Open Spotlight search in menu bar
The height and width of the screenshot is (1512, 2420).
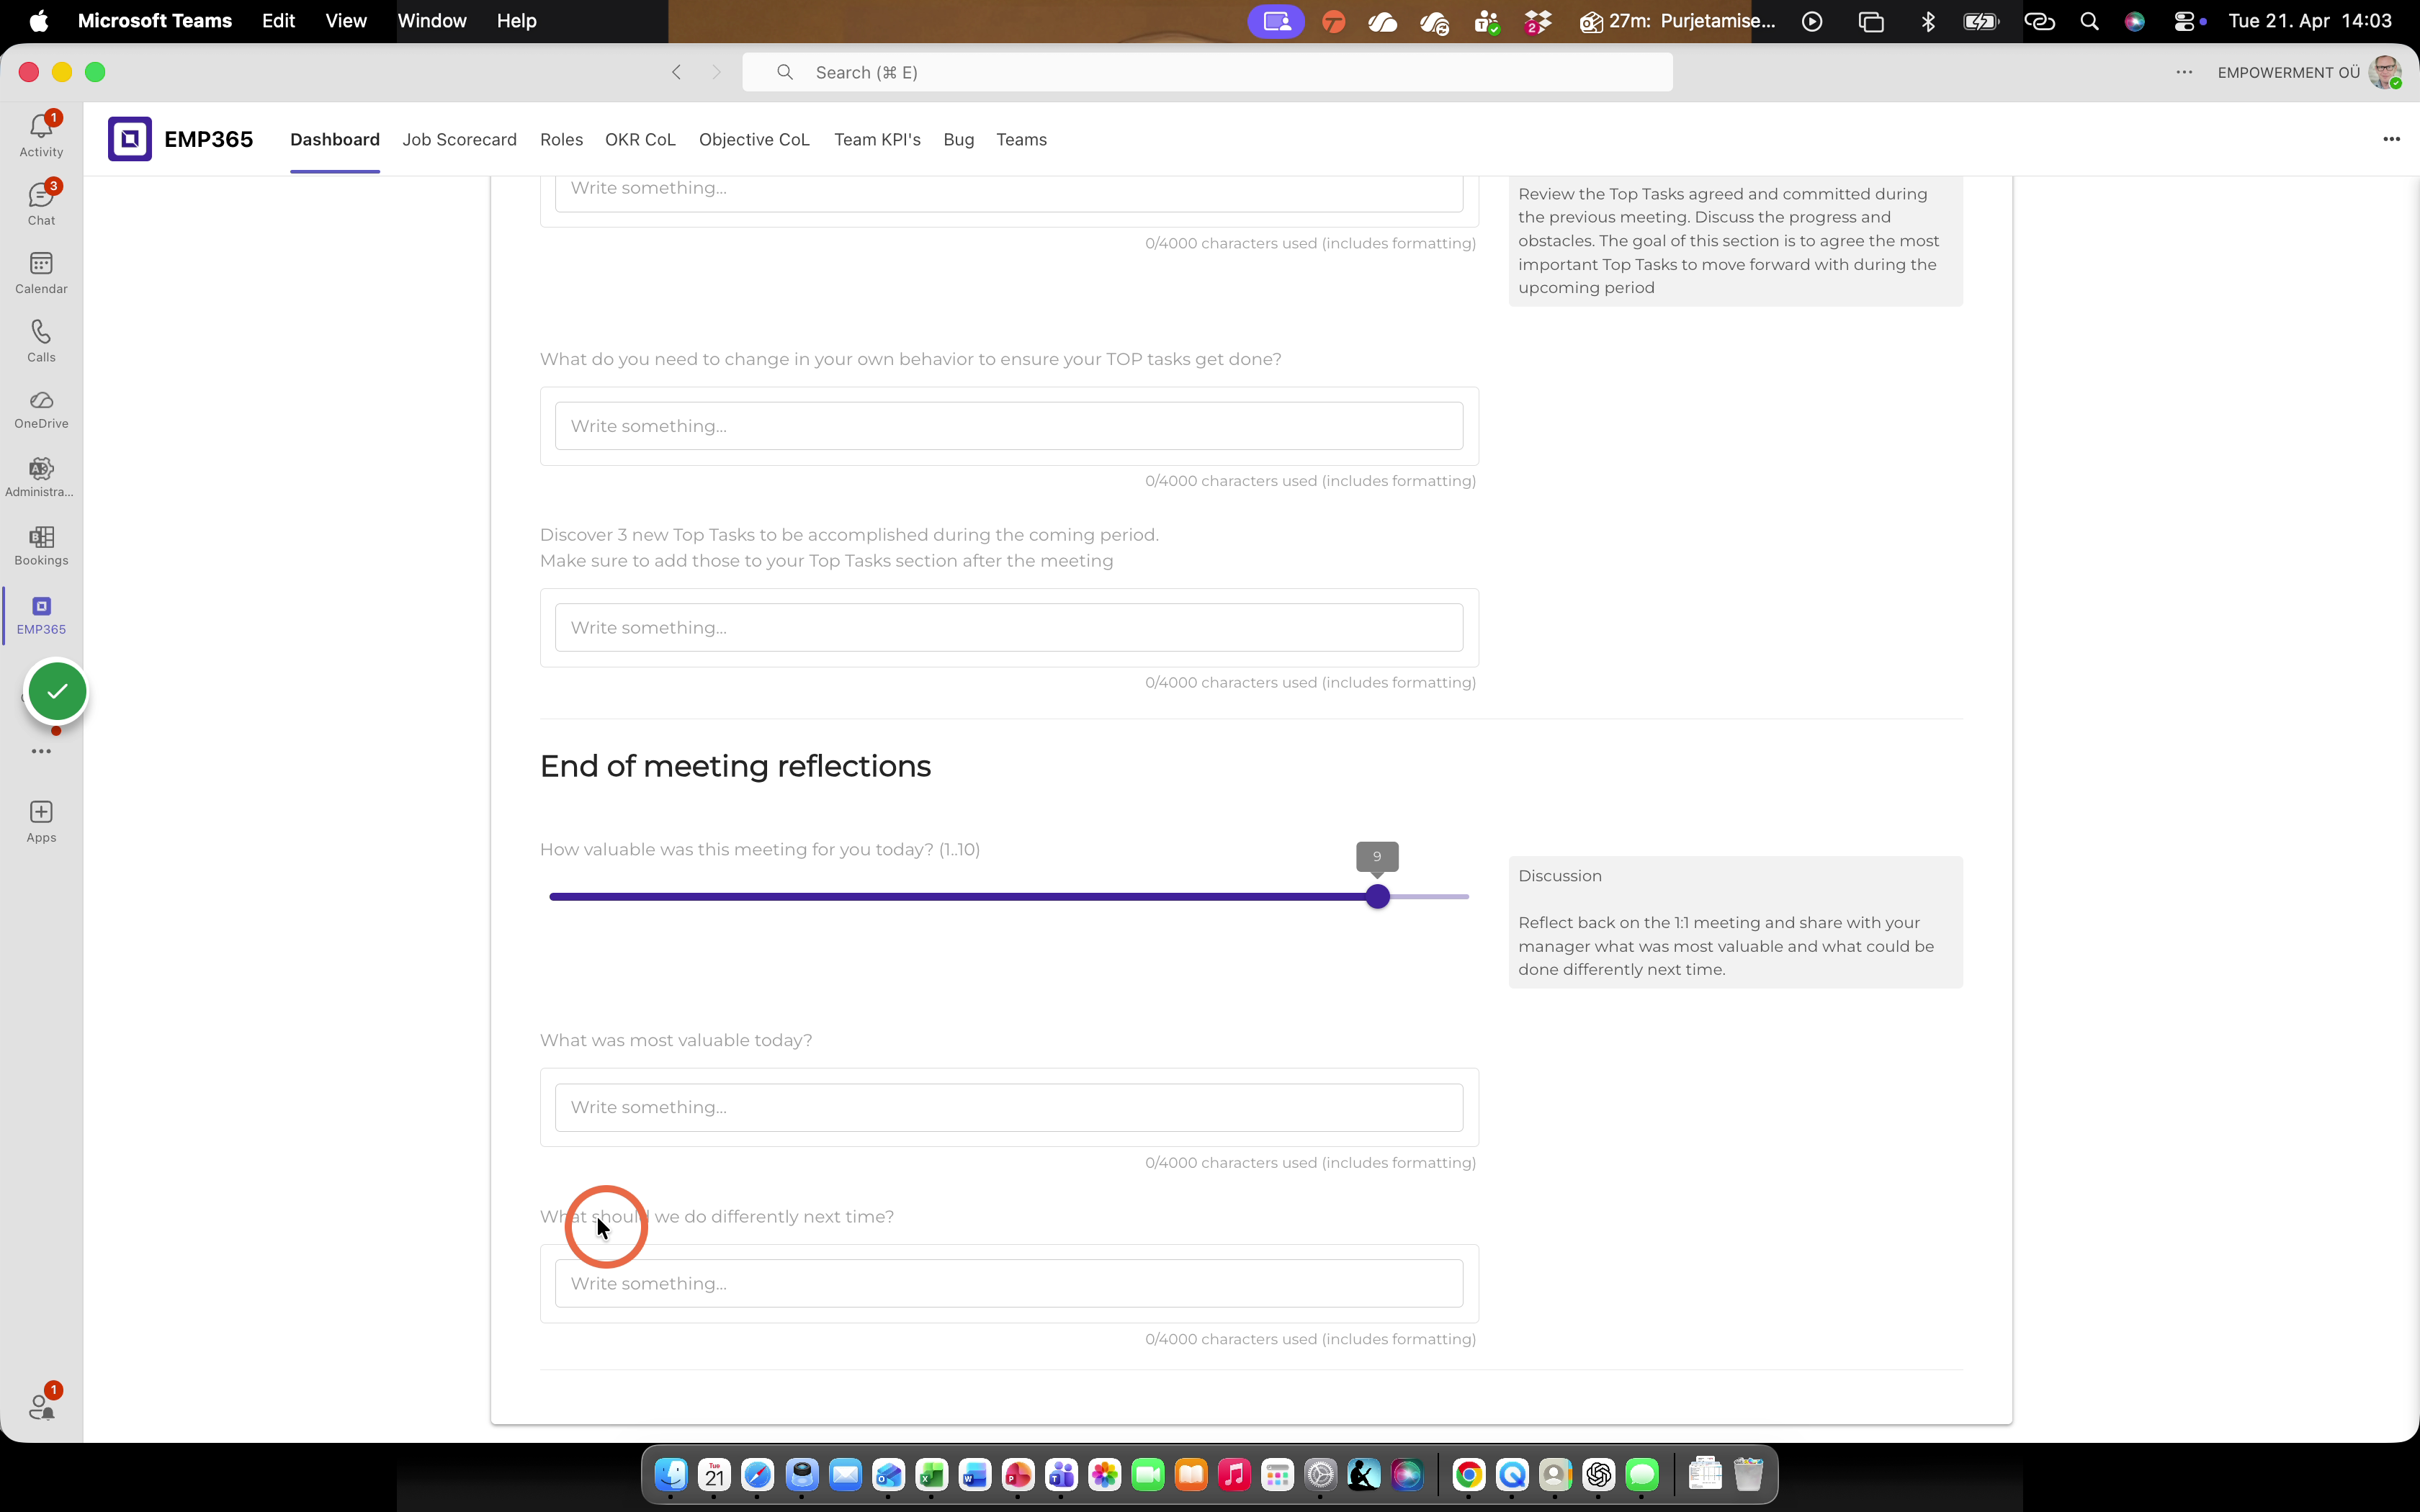pos(2089,21)
